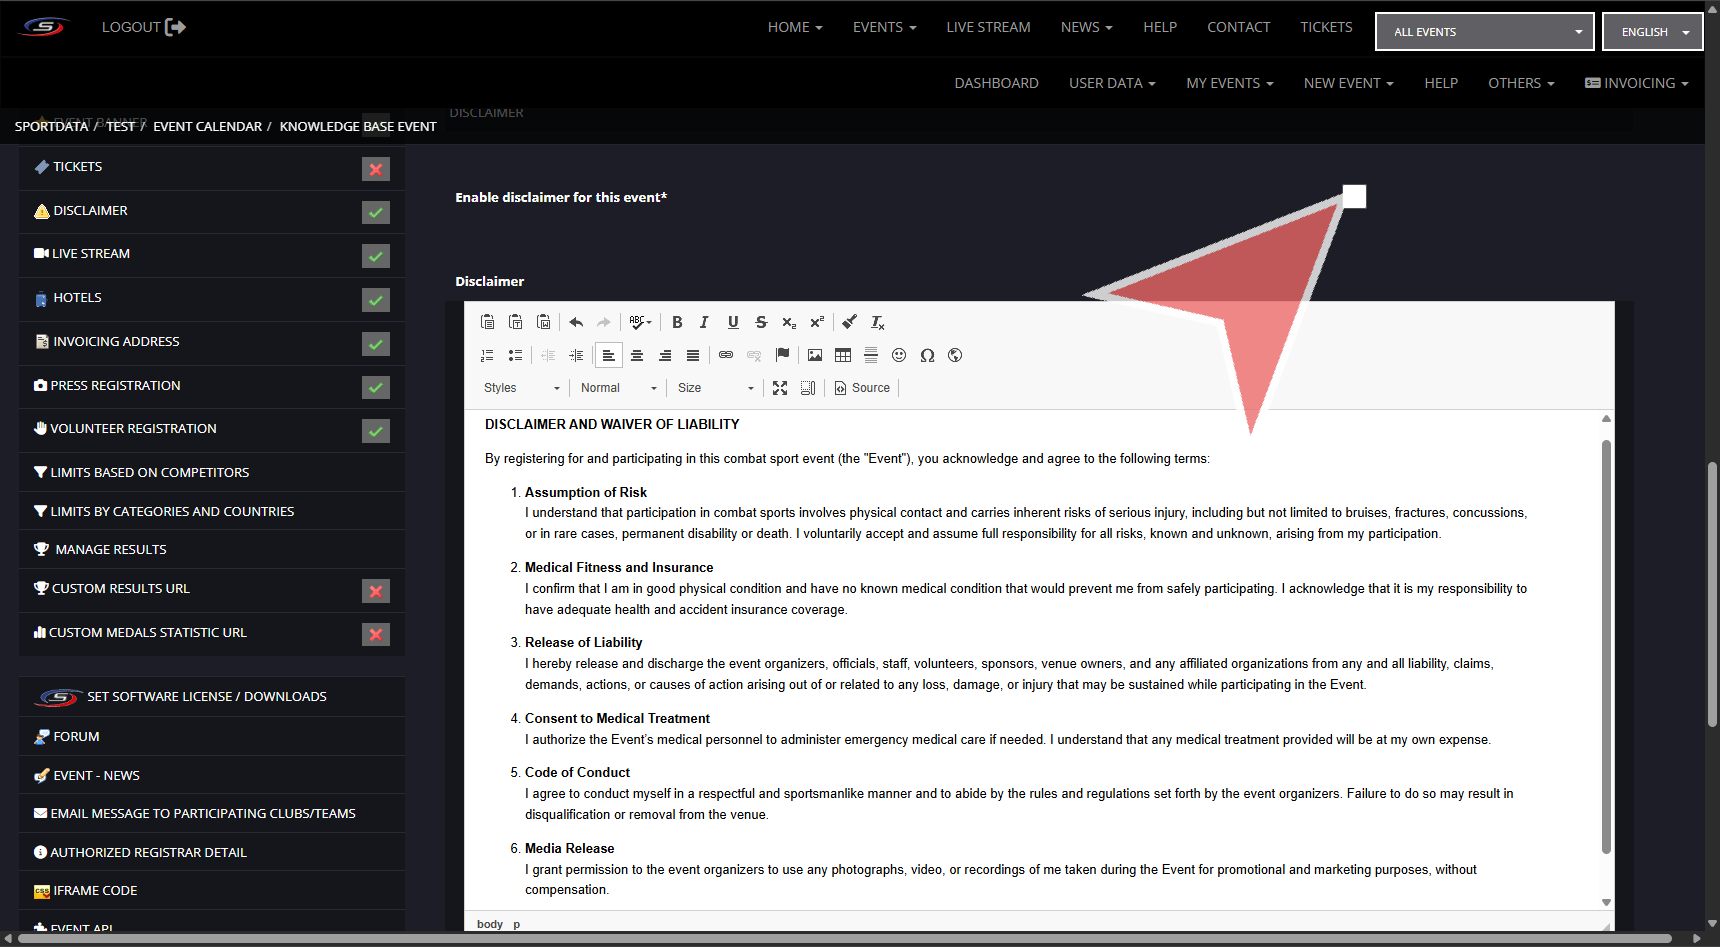Viewport: 1722px width, 947px height.
Task: Toggle the Tickets status red X
Action: pyautogui.click(x=376, y=169)
